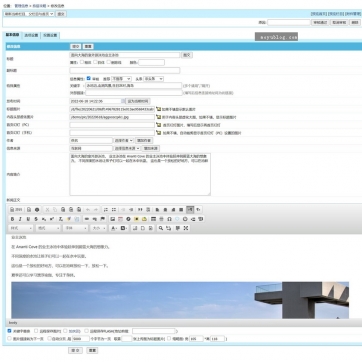This screenshot has height=362, width=362.
Task: Apply Strikethrough formatting
Action: click(36, 219)
